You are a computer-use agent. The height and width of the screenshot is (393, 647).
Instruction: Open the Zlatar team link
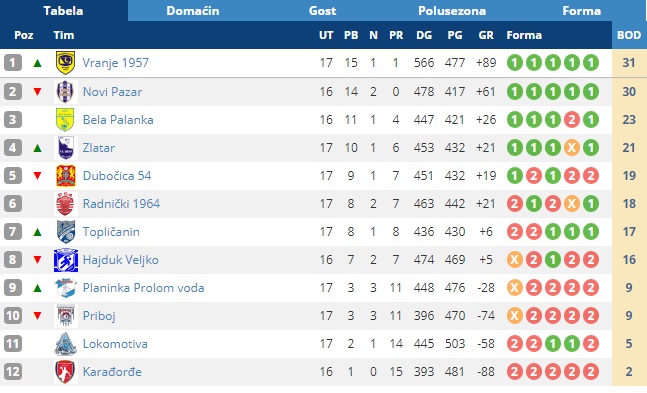[x=99, y=148]
